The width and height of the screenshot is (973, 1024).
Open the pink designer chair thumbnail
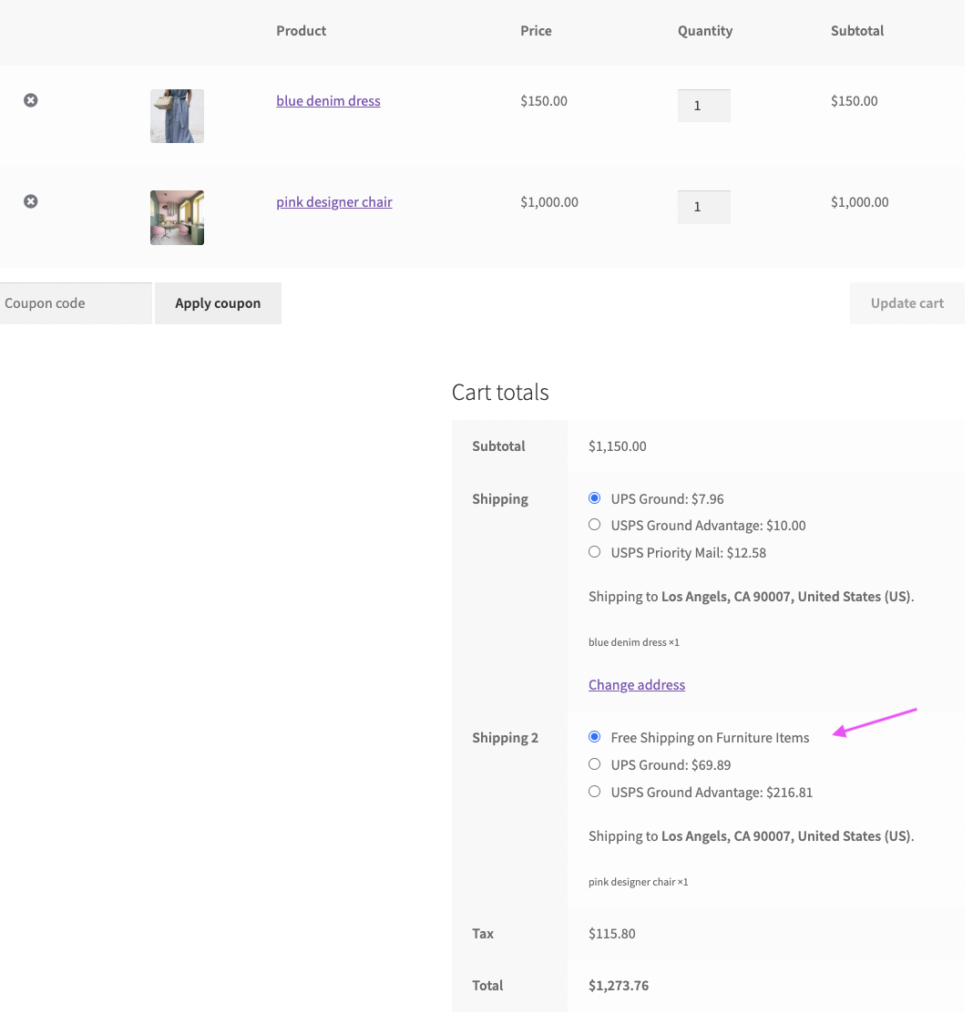click(177, 218)
